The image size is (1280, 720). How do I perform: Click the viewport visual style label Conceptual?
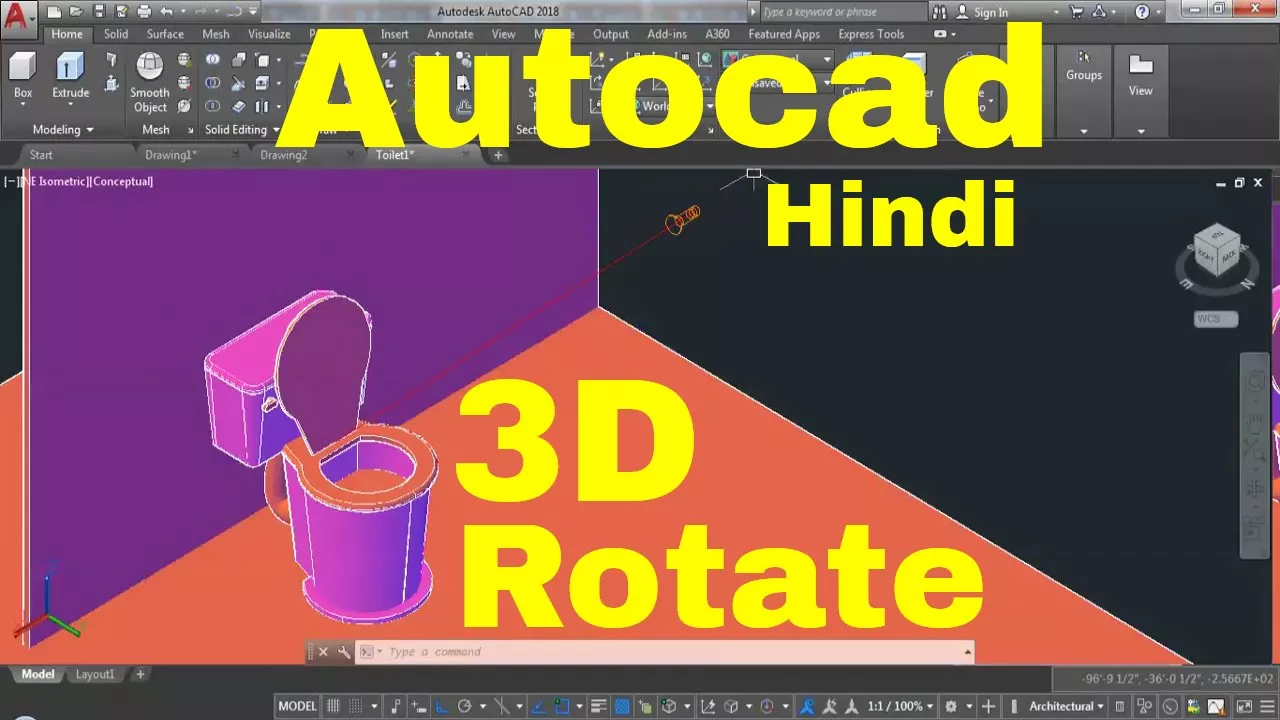123,182
